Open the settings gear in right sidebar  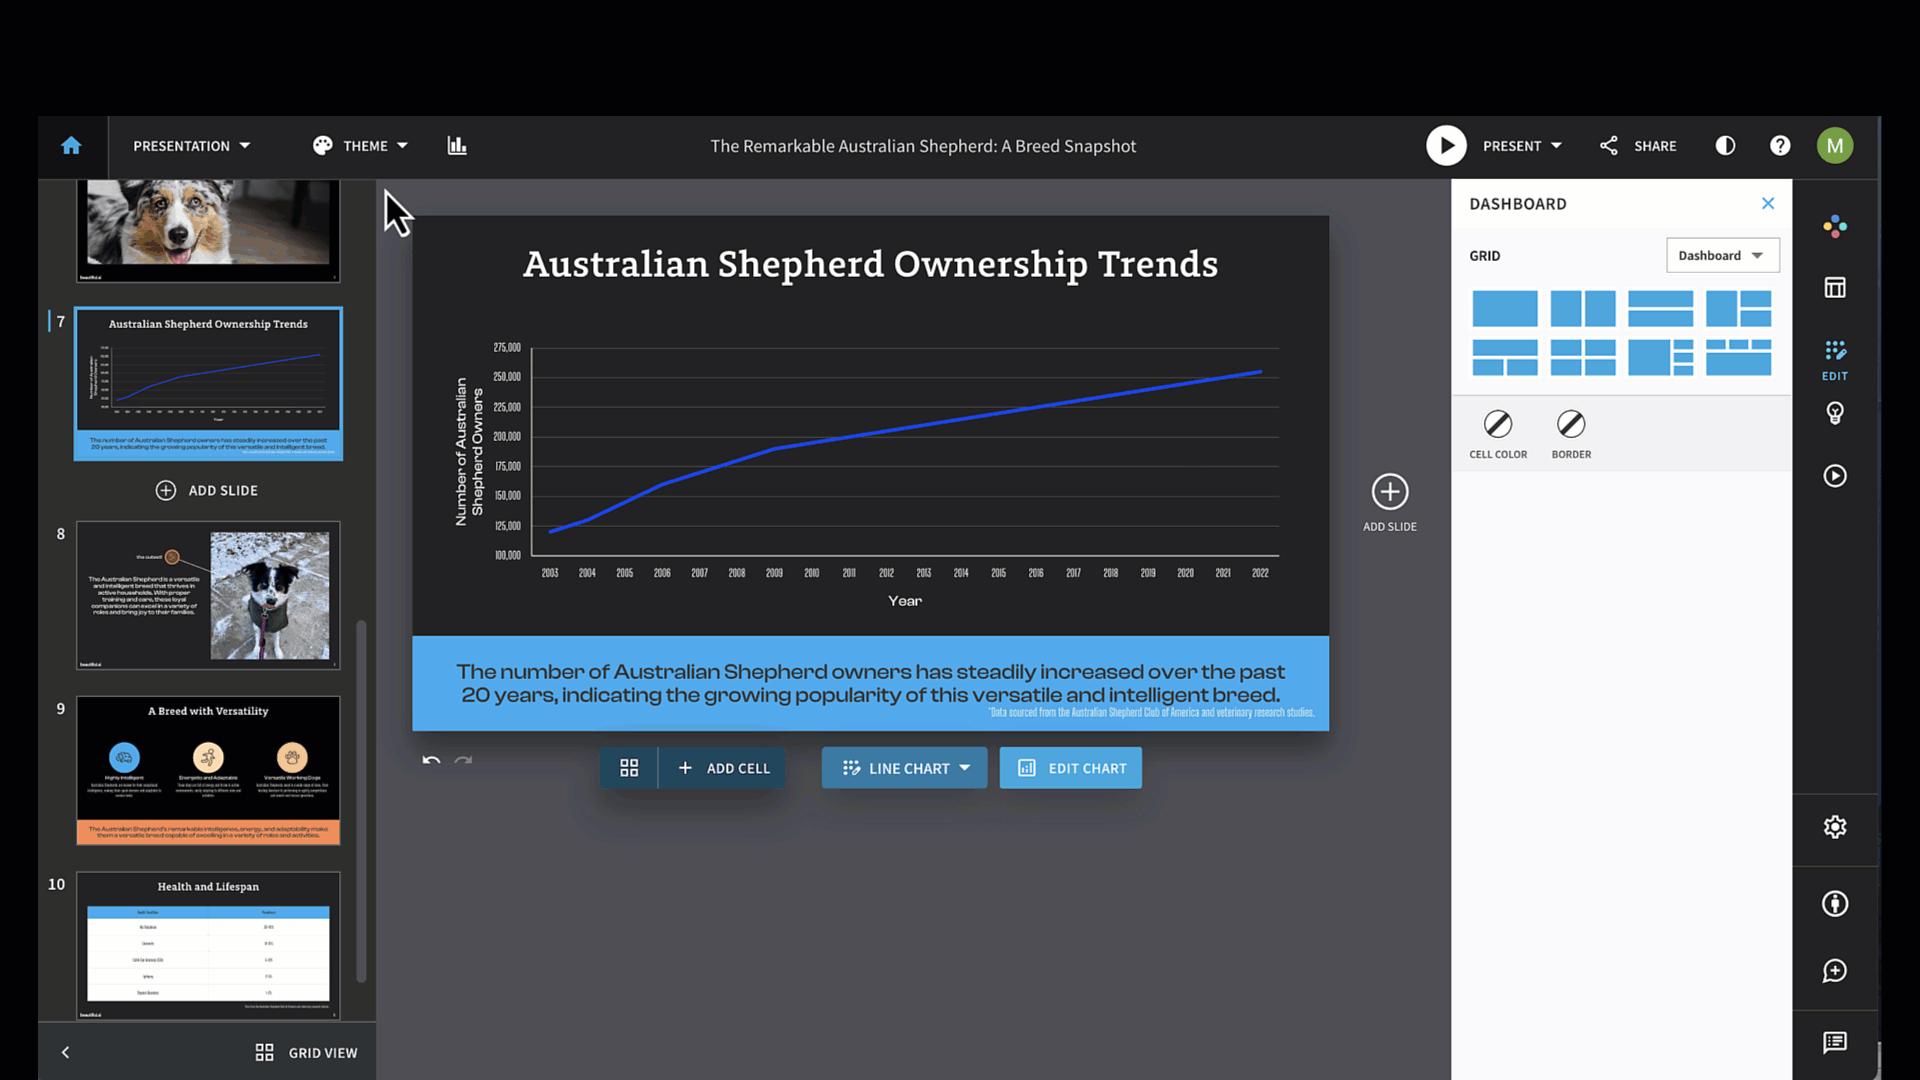click(x=1835, y=827)
